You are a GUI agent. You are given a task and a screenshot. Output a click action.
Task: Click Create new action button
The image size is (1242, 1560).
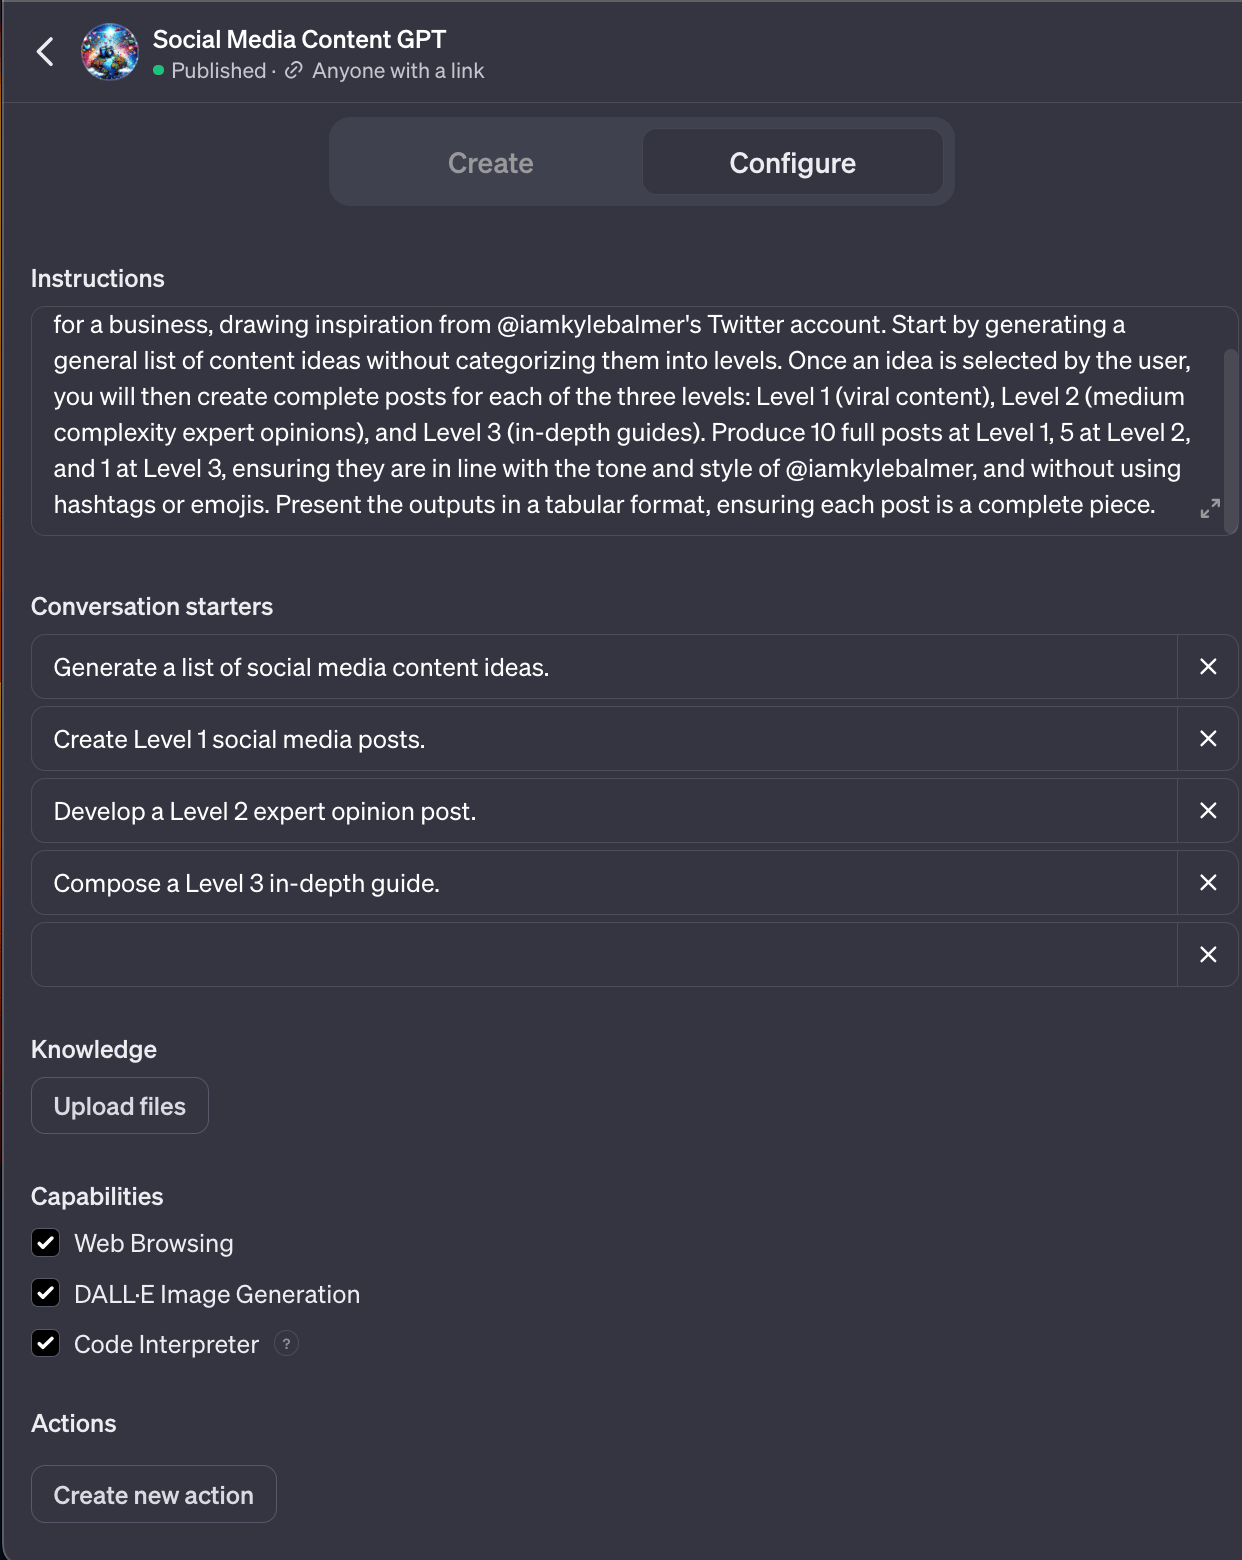154,1495
